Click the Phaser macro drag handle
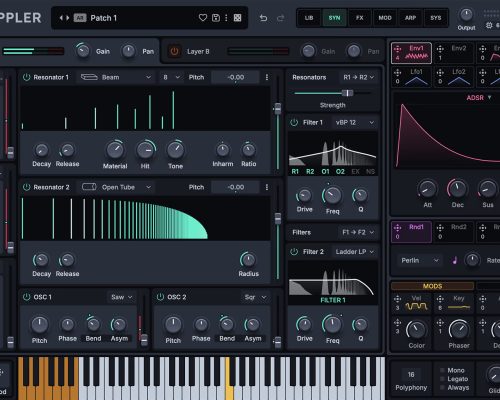The width and height of the screenshot is (500, 400). click(440, 322)
